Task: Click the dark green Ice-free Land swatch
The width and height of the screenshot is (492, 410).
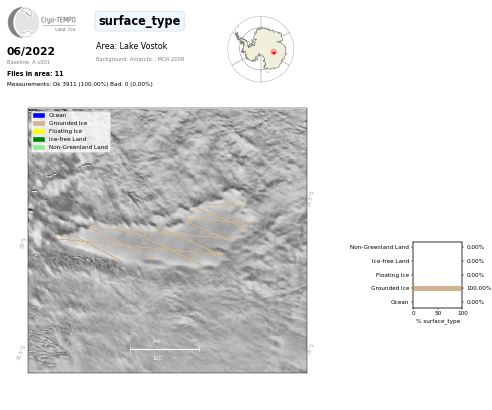Action: coord(39,139)
